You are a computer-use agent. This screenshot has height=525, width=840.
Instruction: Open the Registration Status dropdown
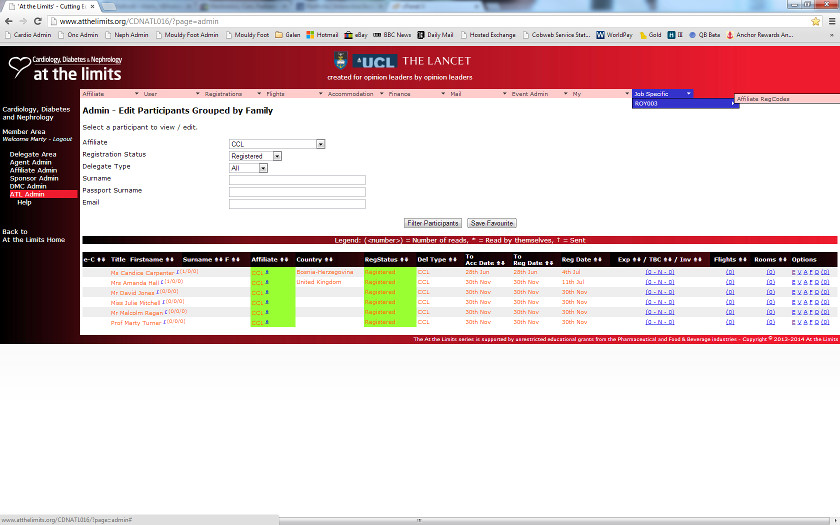(277, 156)
